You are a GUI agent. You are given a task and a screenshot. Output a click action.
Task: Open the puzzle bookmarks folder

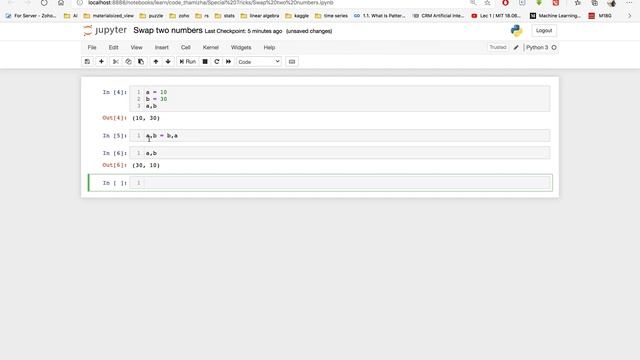[x=151, y=16]
